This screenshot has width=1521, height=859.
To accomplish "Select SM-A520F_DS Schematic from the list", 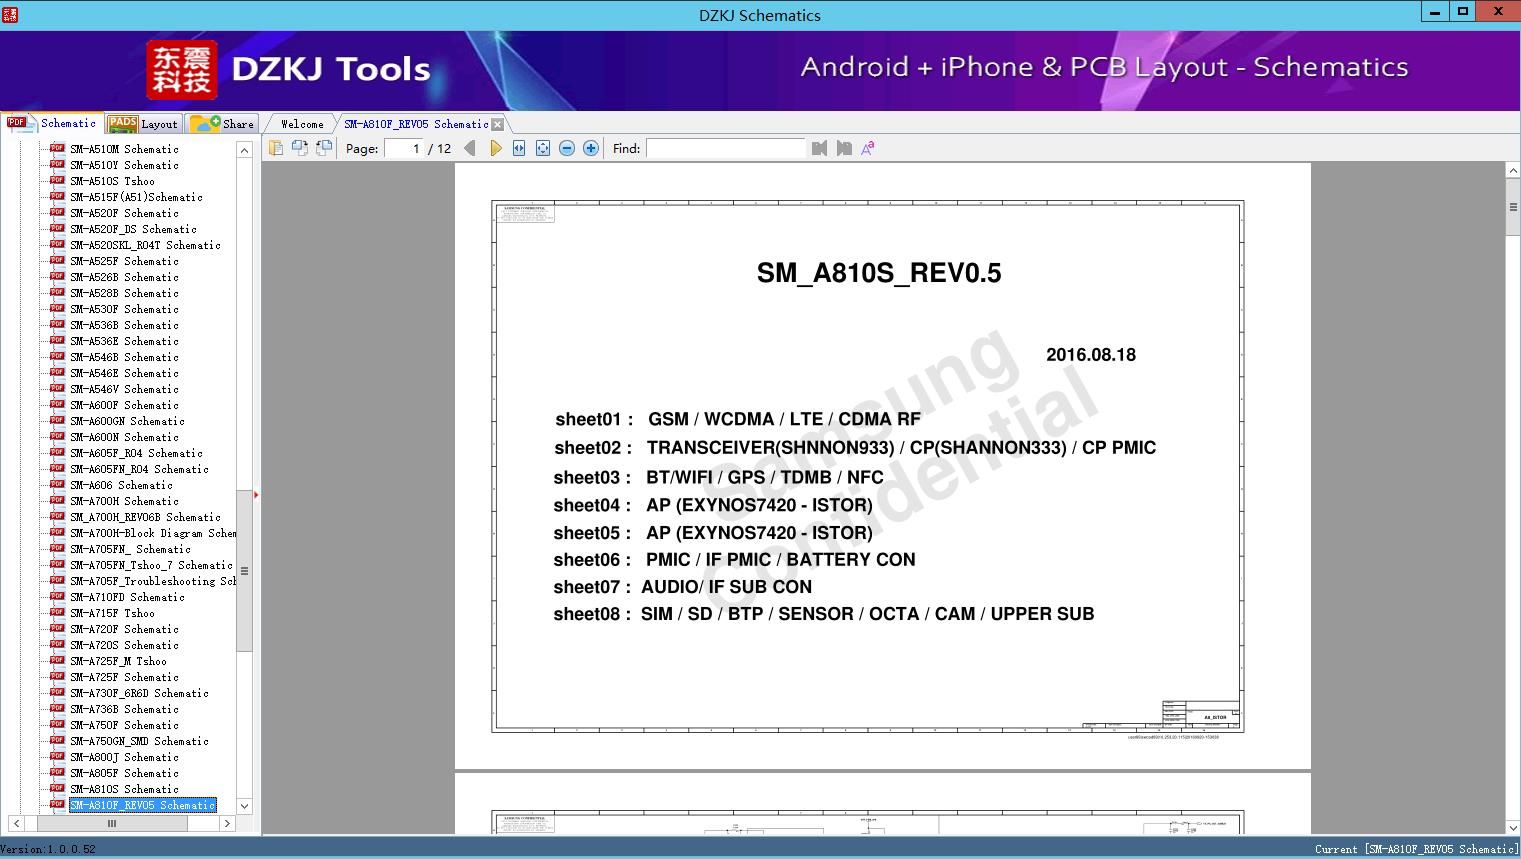I will point(133,229).
